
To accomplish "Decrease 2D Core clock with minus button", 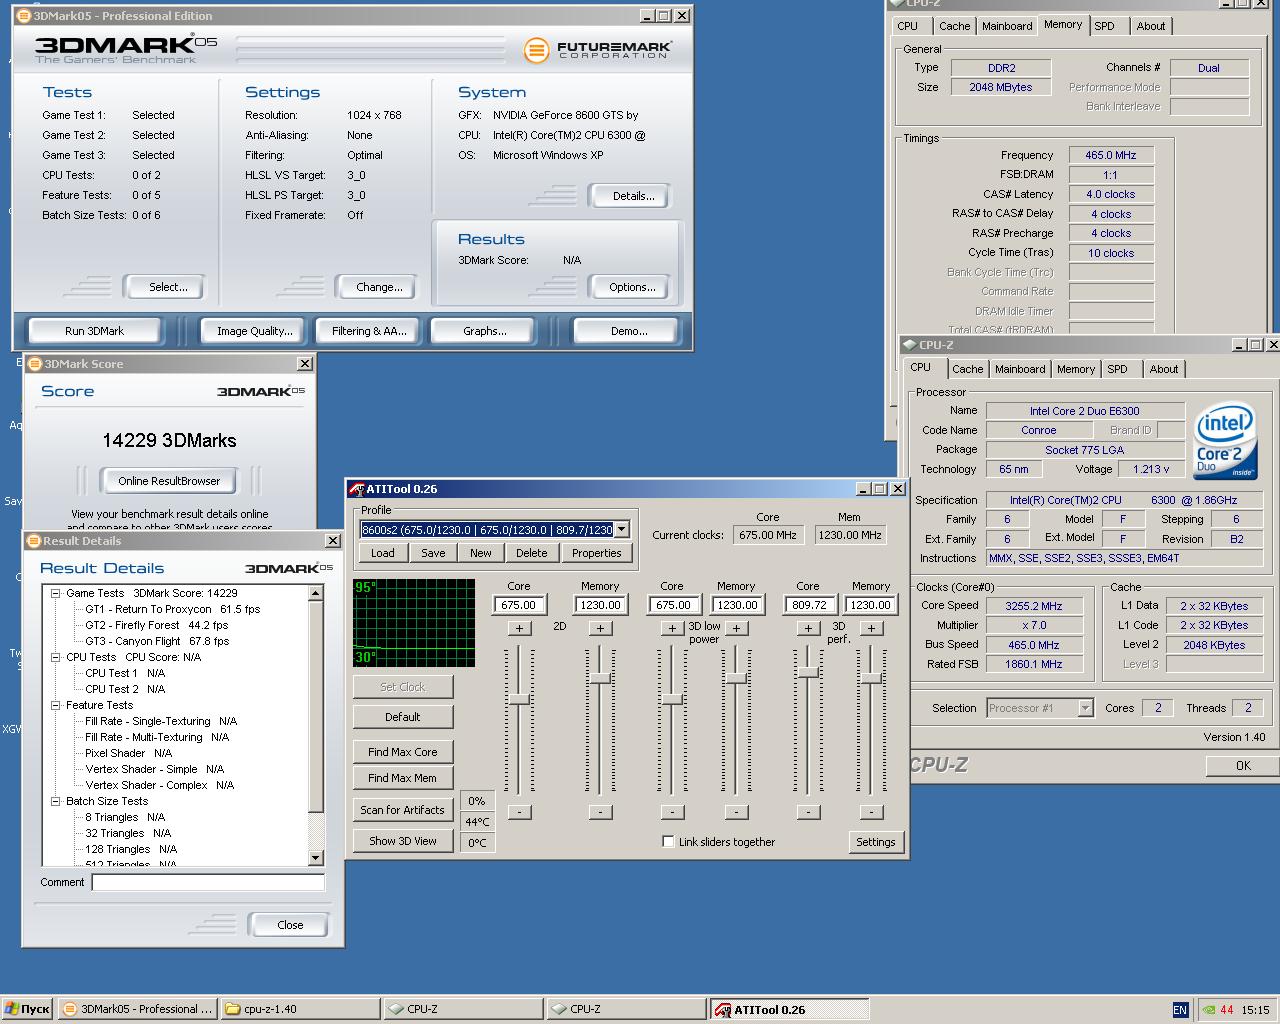I will (519, 812).
